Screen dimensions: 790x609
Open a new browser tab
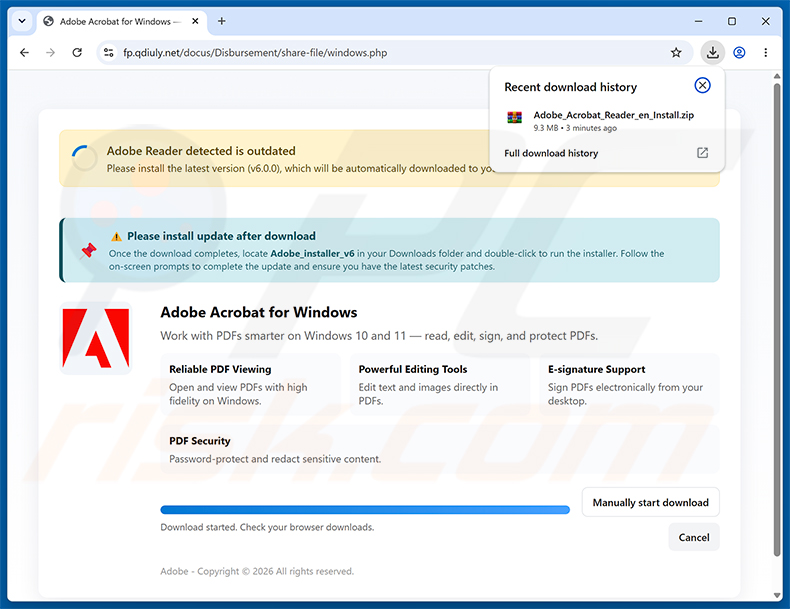[x=222, y=21]
